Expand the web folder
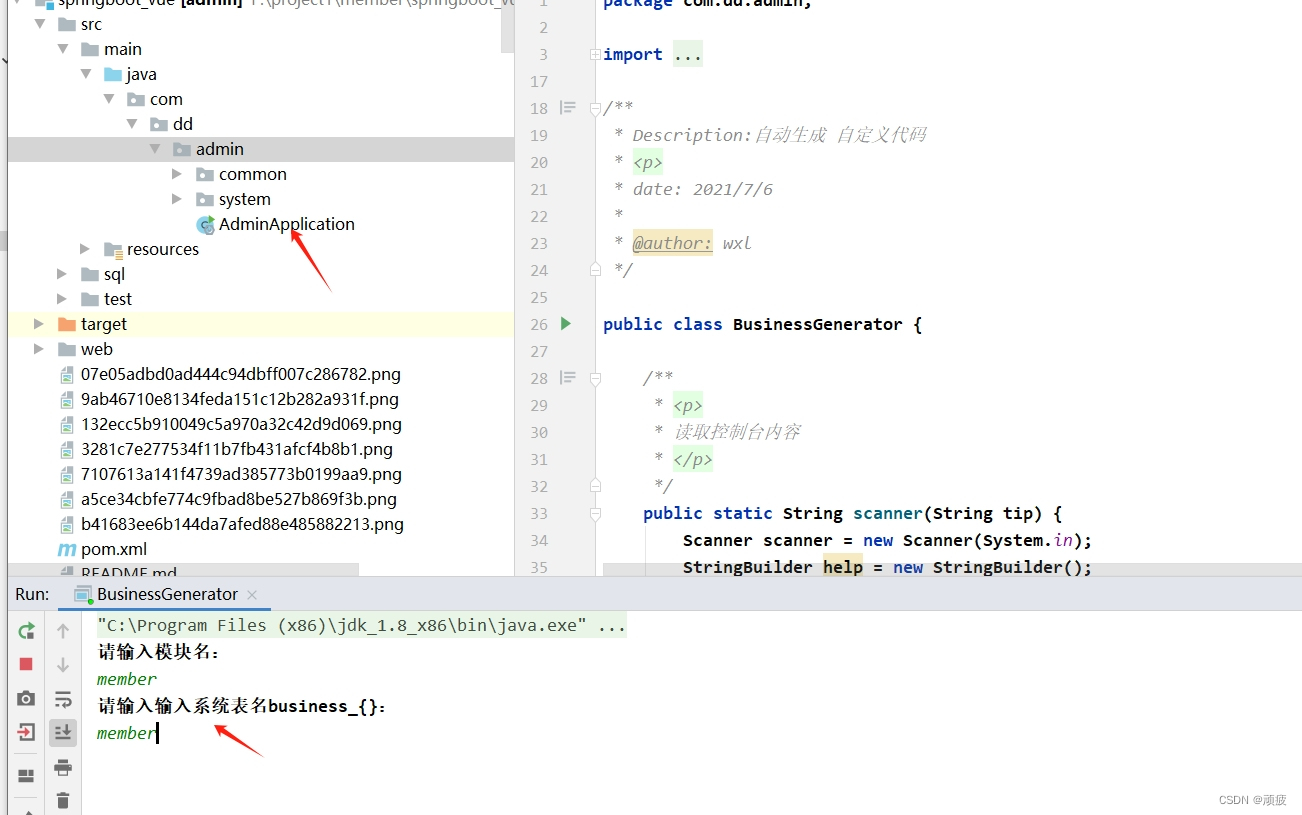Viewport: 1302px width, 815px height. coord(39,349)
